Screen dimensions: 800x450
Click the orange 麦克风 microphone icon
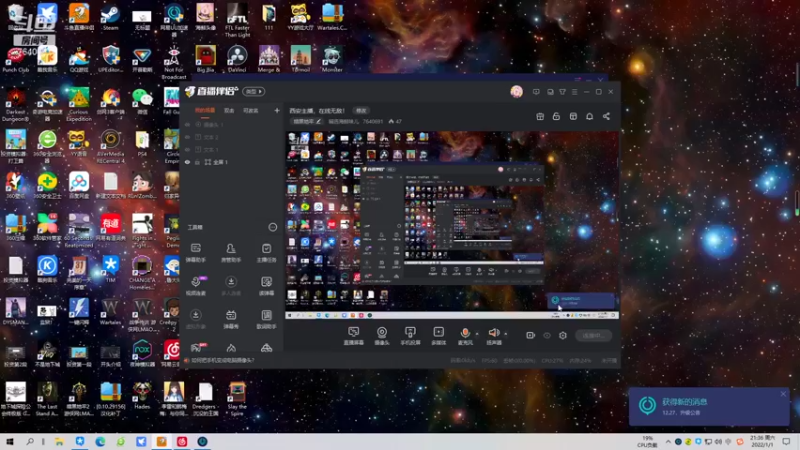point(465,333)
